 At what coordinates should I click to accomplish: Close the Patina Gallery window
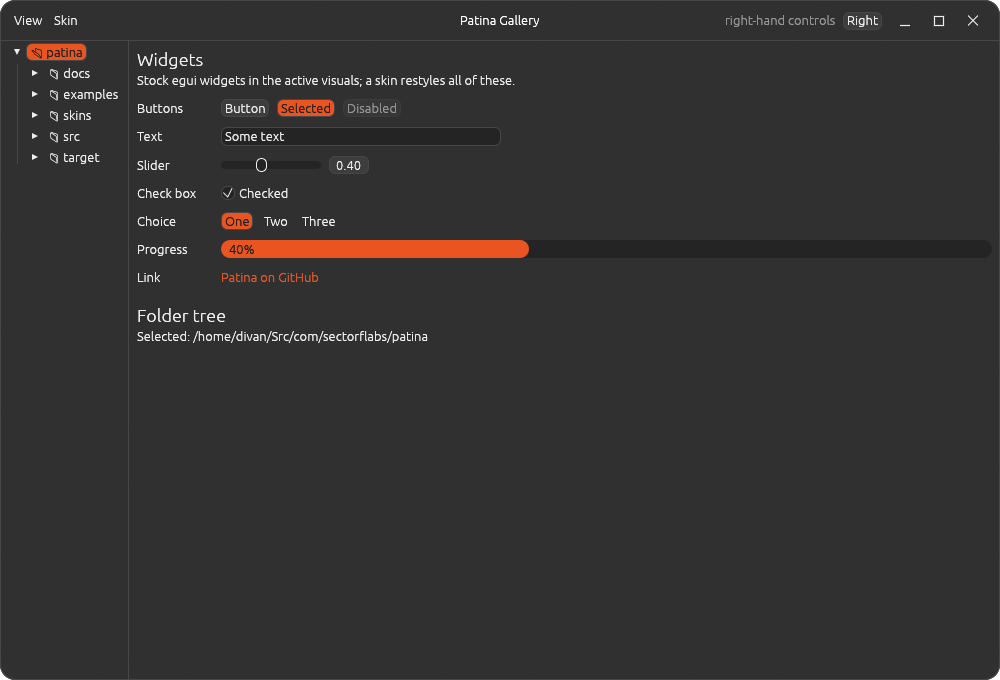(973, 21)
